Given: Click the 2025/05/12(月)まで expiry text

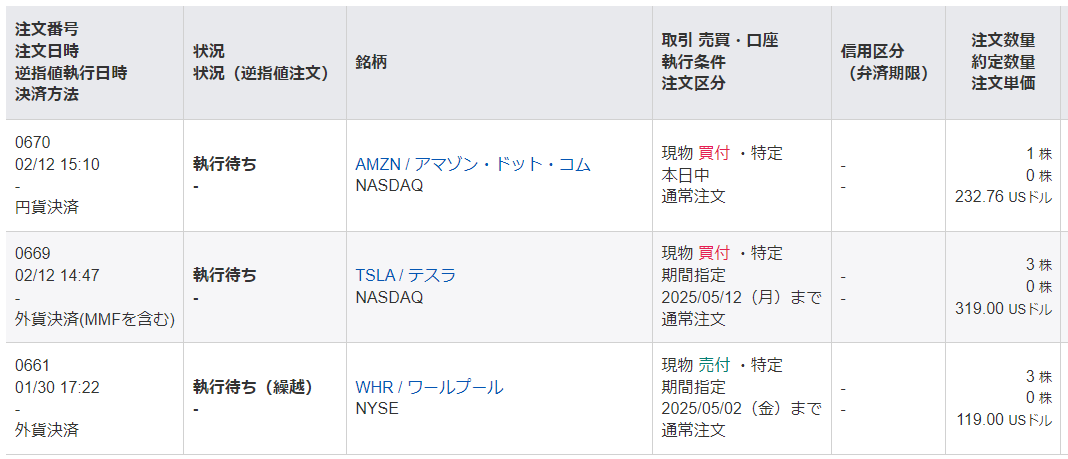Looking at the screenshot, I should tap(741, 297).
